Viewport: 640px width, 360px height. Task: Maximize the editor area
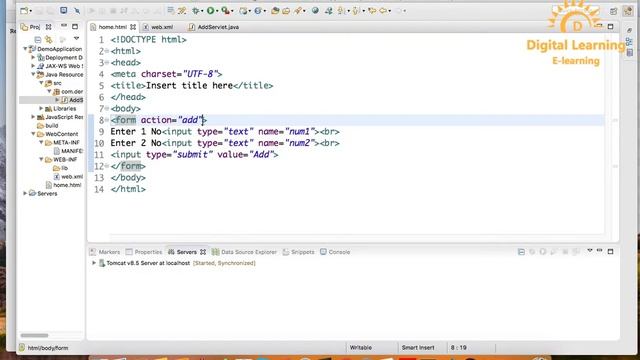[610, 27]
